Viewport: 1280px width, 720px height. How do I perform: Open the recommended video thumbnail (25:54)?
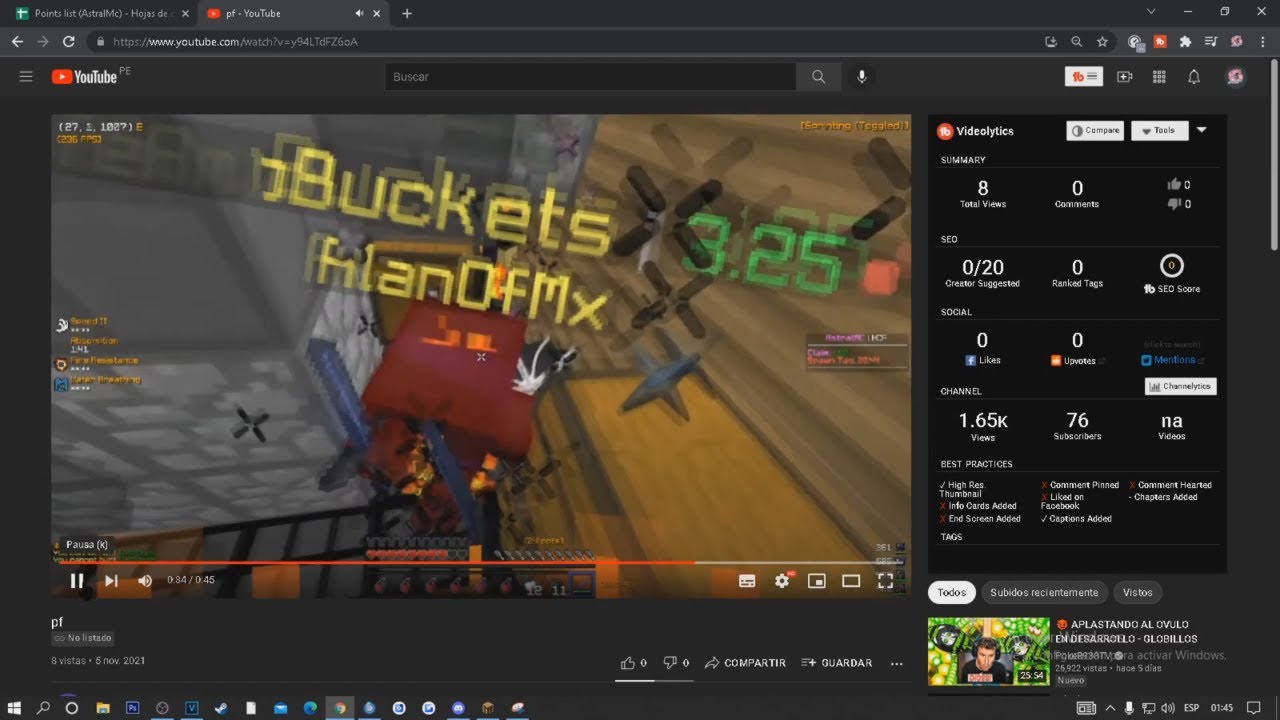click(988, 651)
